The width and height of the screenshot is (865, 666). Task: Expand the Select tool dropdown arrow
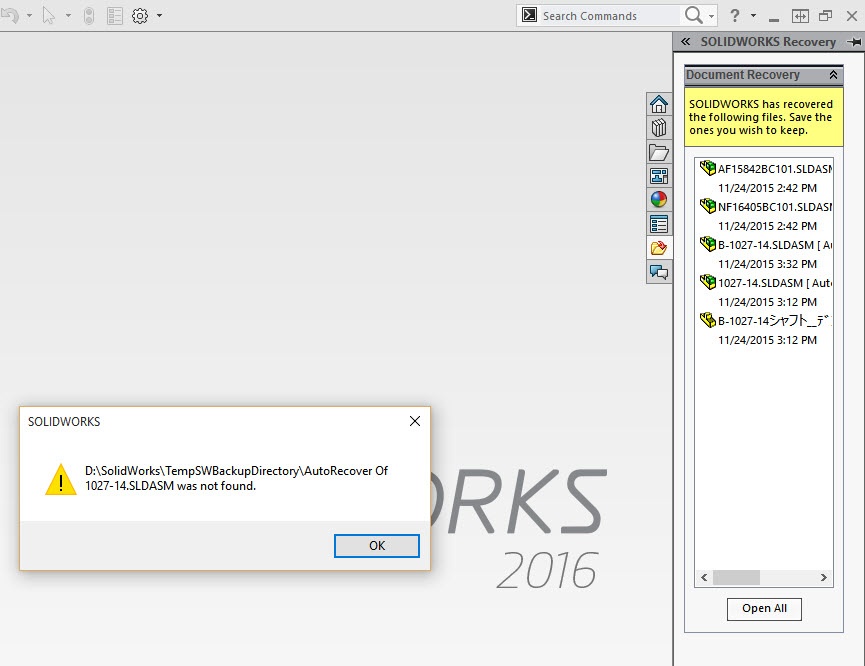[68, 15]
